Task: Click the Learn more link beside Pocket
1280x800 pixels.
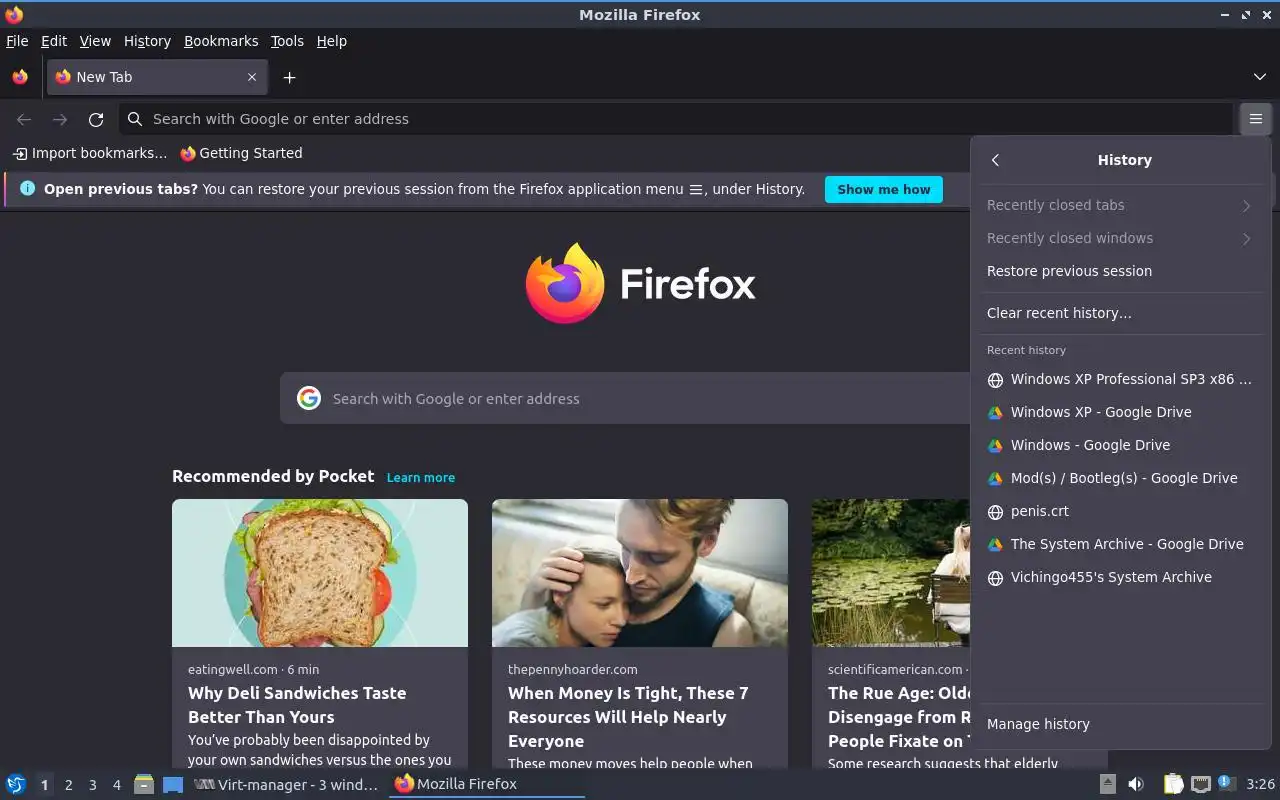Action: pyautogui.click(x=421, y=478)
